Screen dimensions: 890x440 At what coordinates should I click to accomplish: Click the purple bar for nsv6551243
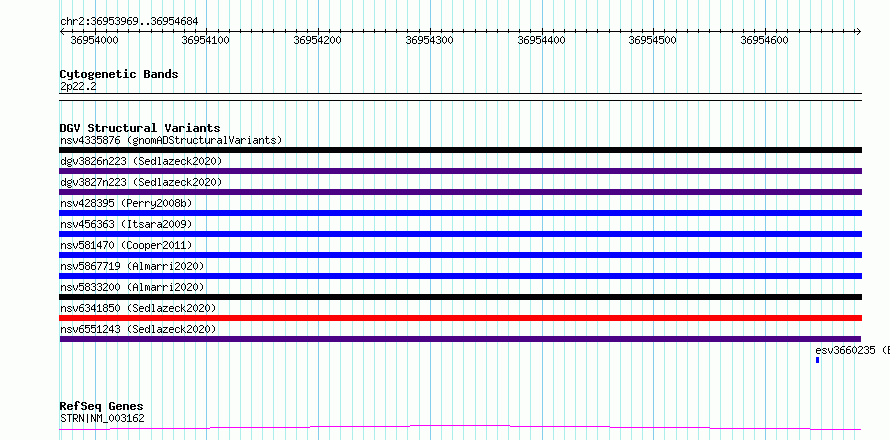460,339
